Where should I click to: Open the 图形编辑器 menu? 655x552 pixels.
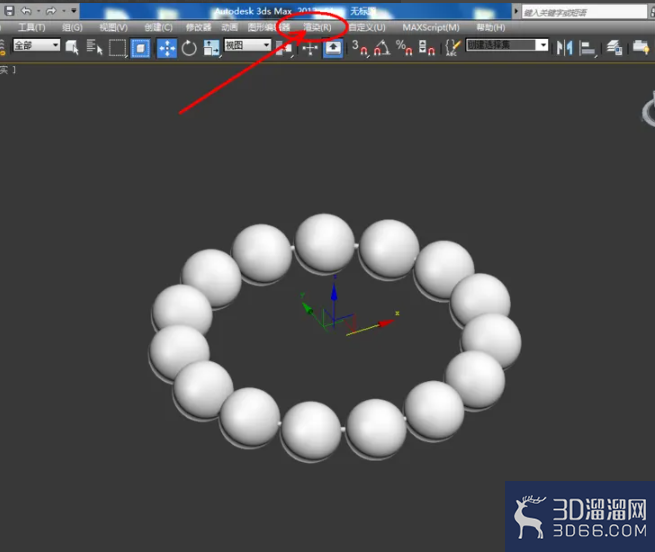coord(269,28)
